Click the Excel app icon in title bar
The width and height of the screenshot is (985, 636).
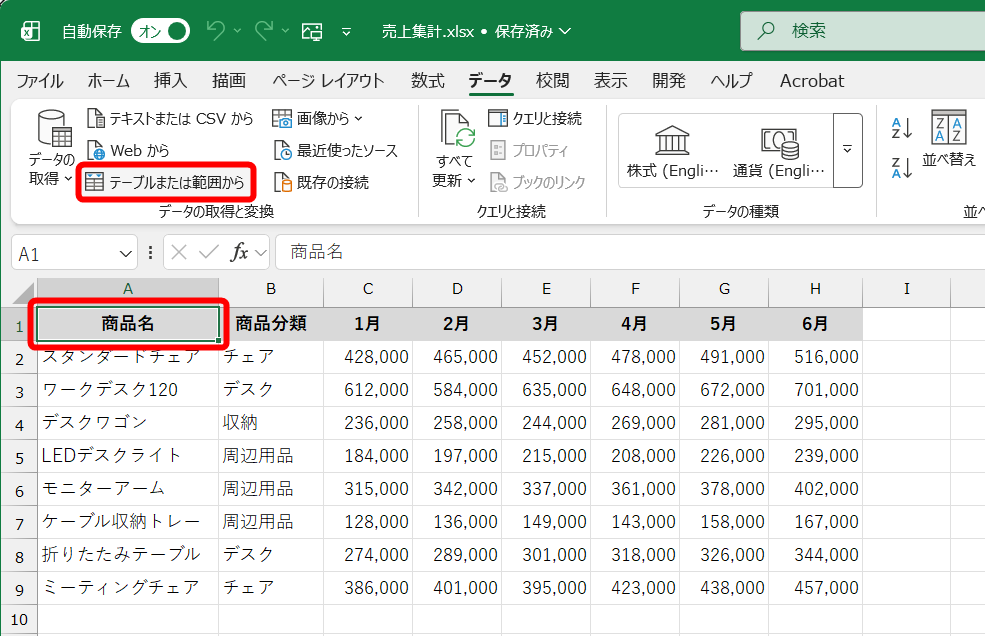[30, 31]
